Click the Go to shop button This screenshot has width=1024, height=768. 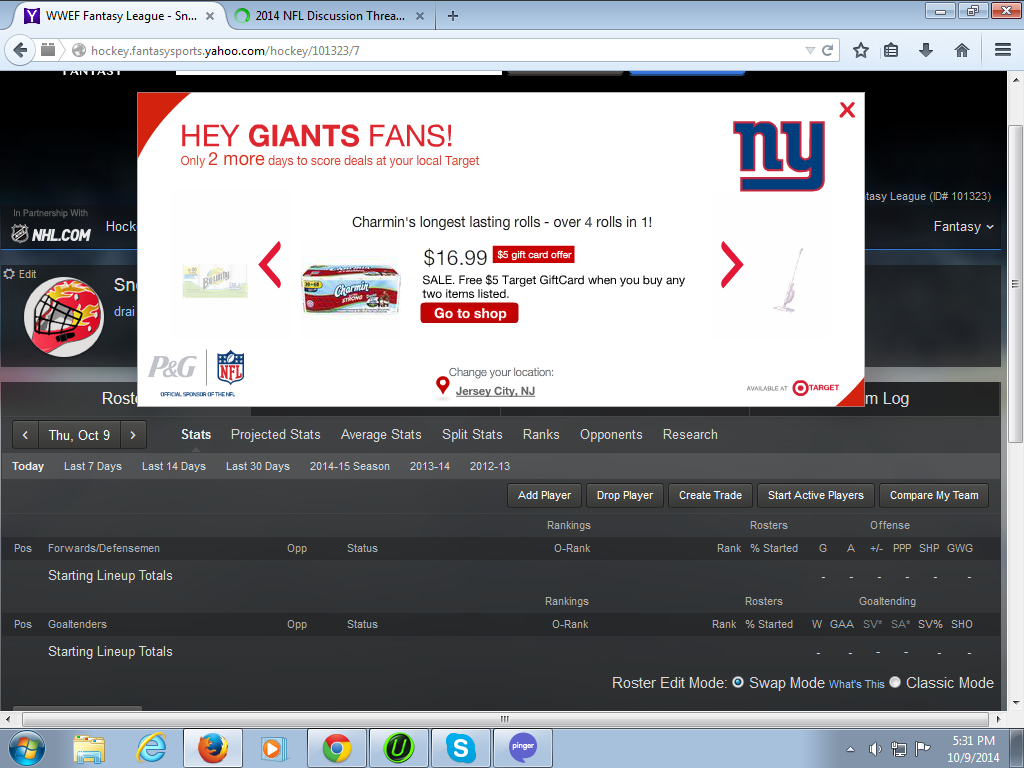pyautogui.click(x=469, y=313)
